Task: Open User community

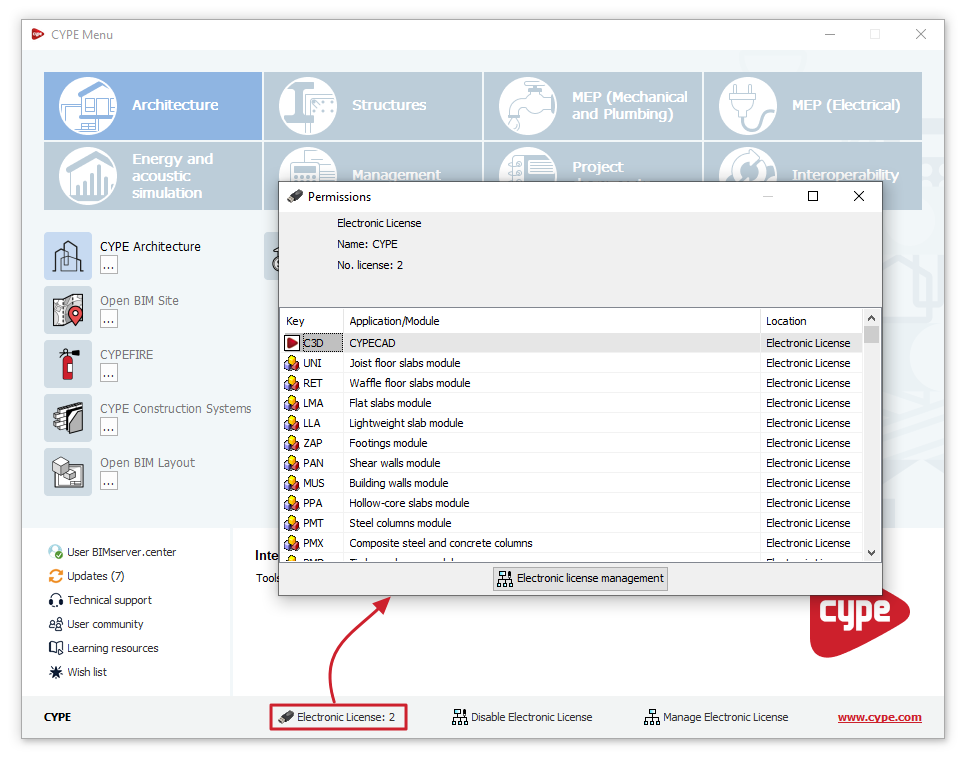Action: point(96,624)
